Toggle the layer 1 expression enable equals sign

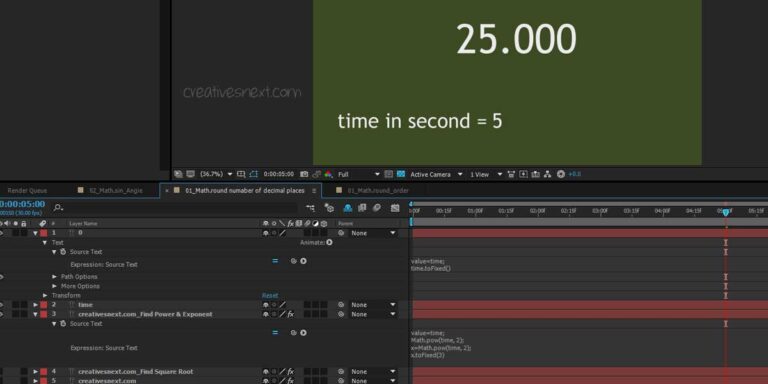pos(275,261)
